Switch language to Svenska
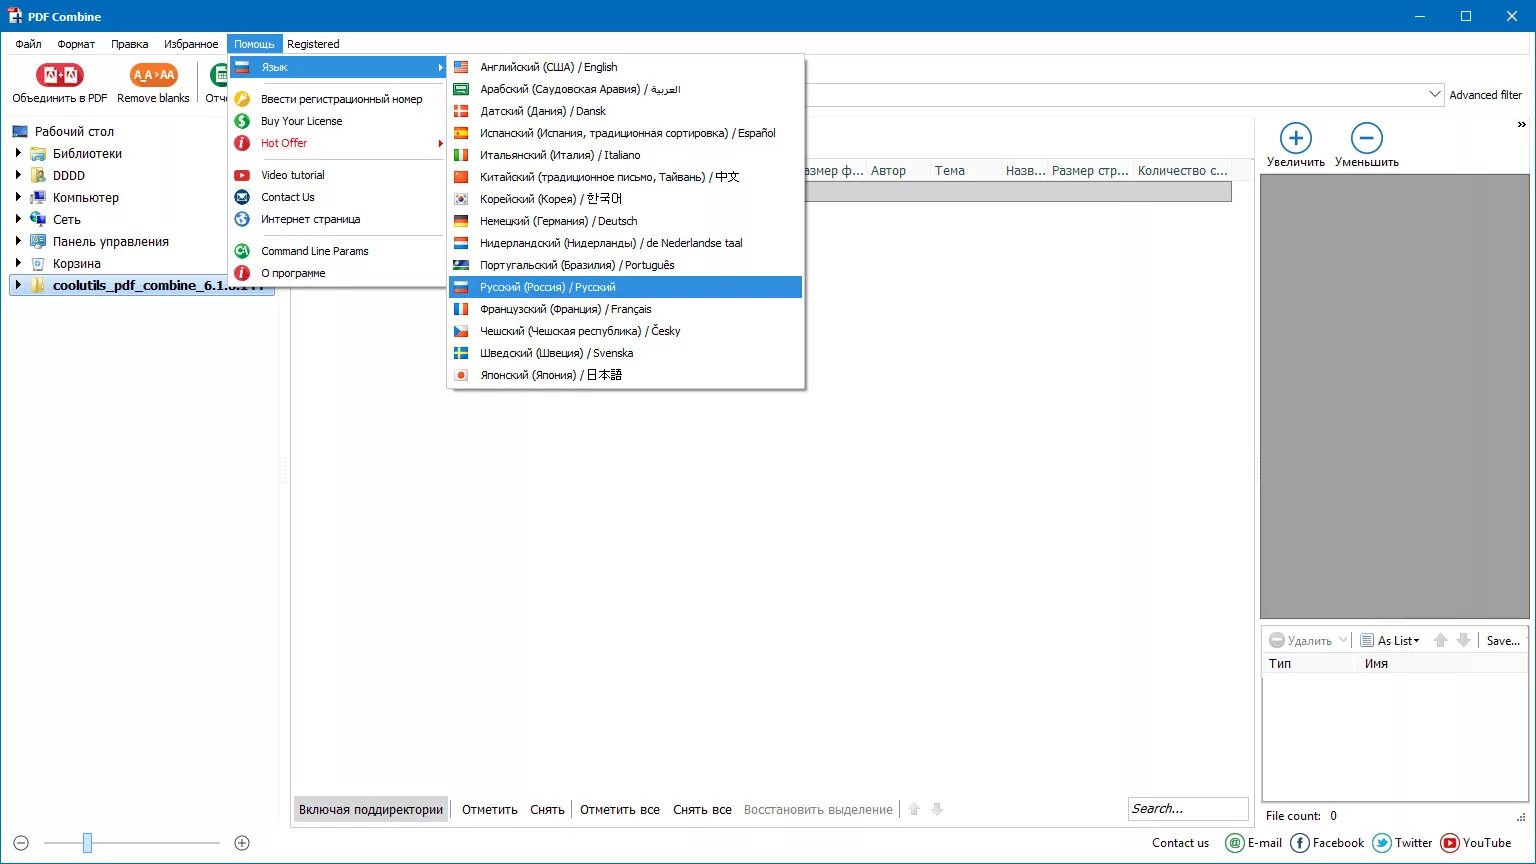The image size is (1536, 864). 625,353
